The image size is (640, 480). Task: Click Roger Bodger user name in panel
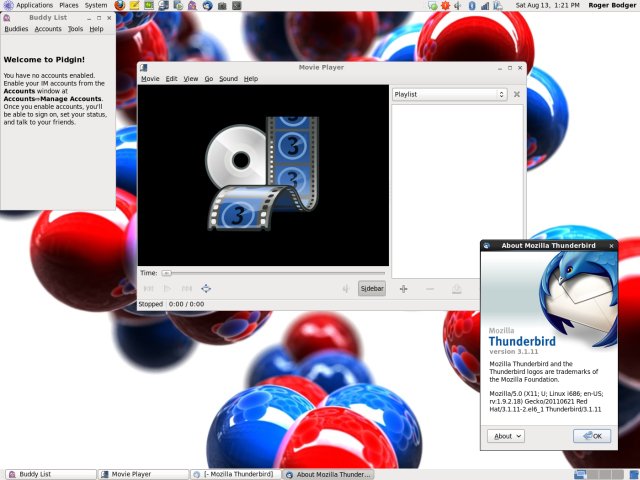pos(609,6)
